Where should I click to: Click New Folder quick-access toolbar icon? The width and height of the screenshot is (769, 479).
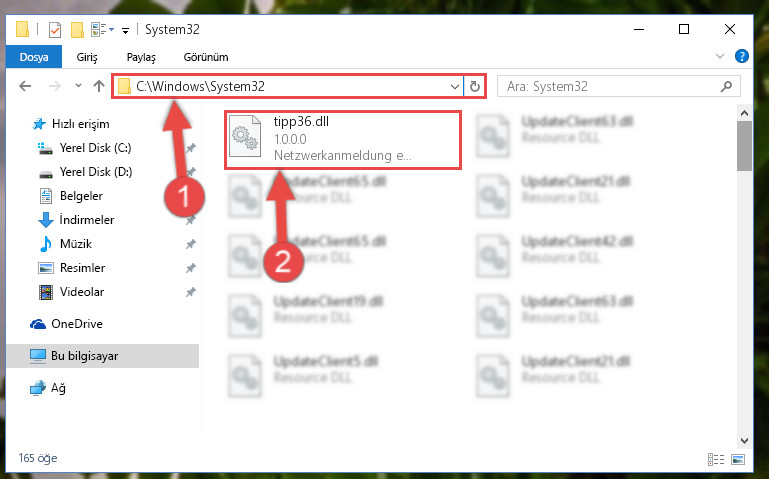pyautogui.click(x=77, y=30)
